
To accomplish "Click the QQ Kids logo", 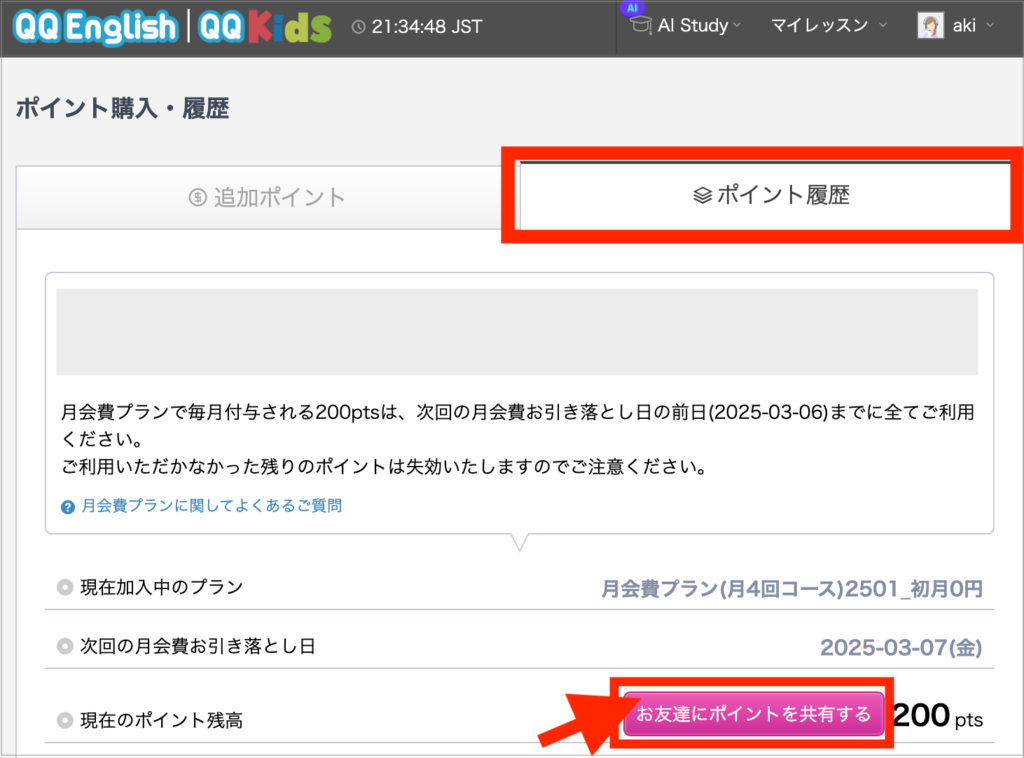I will coord(265,27).
